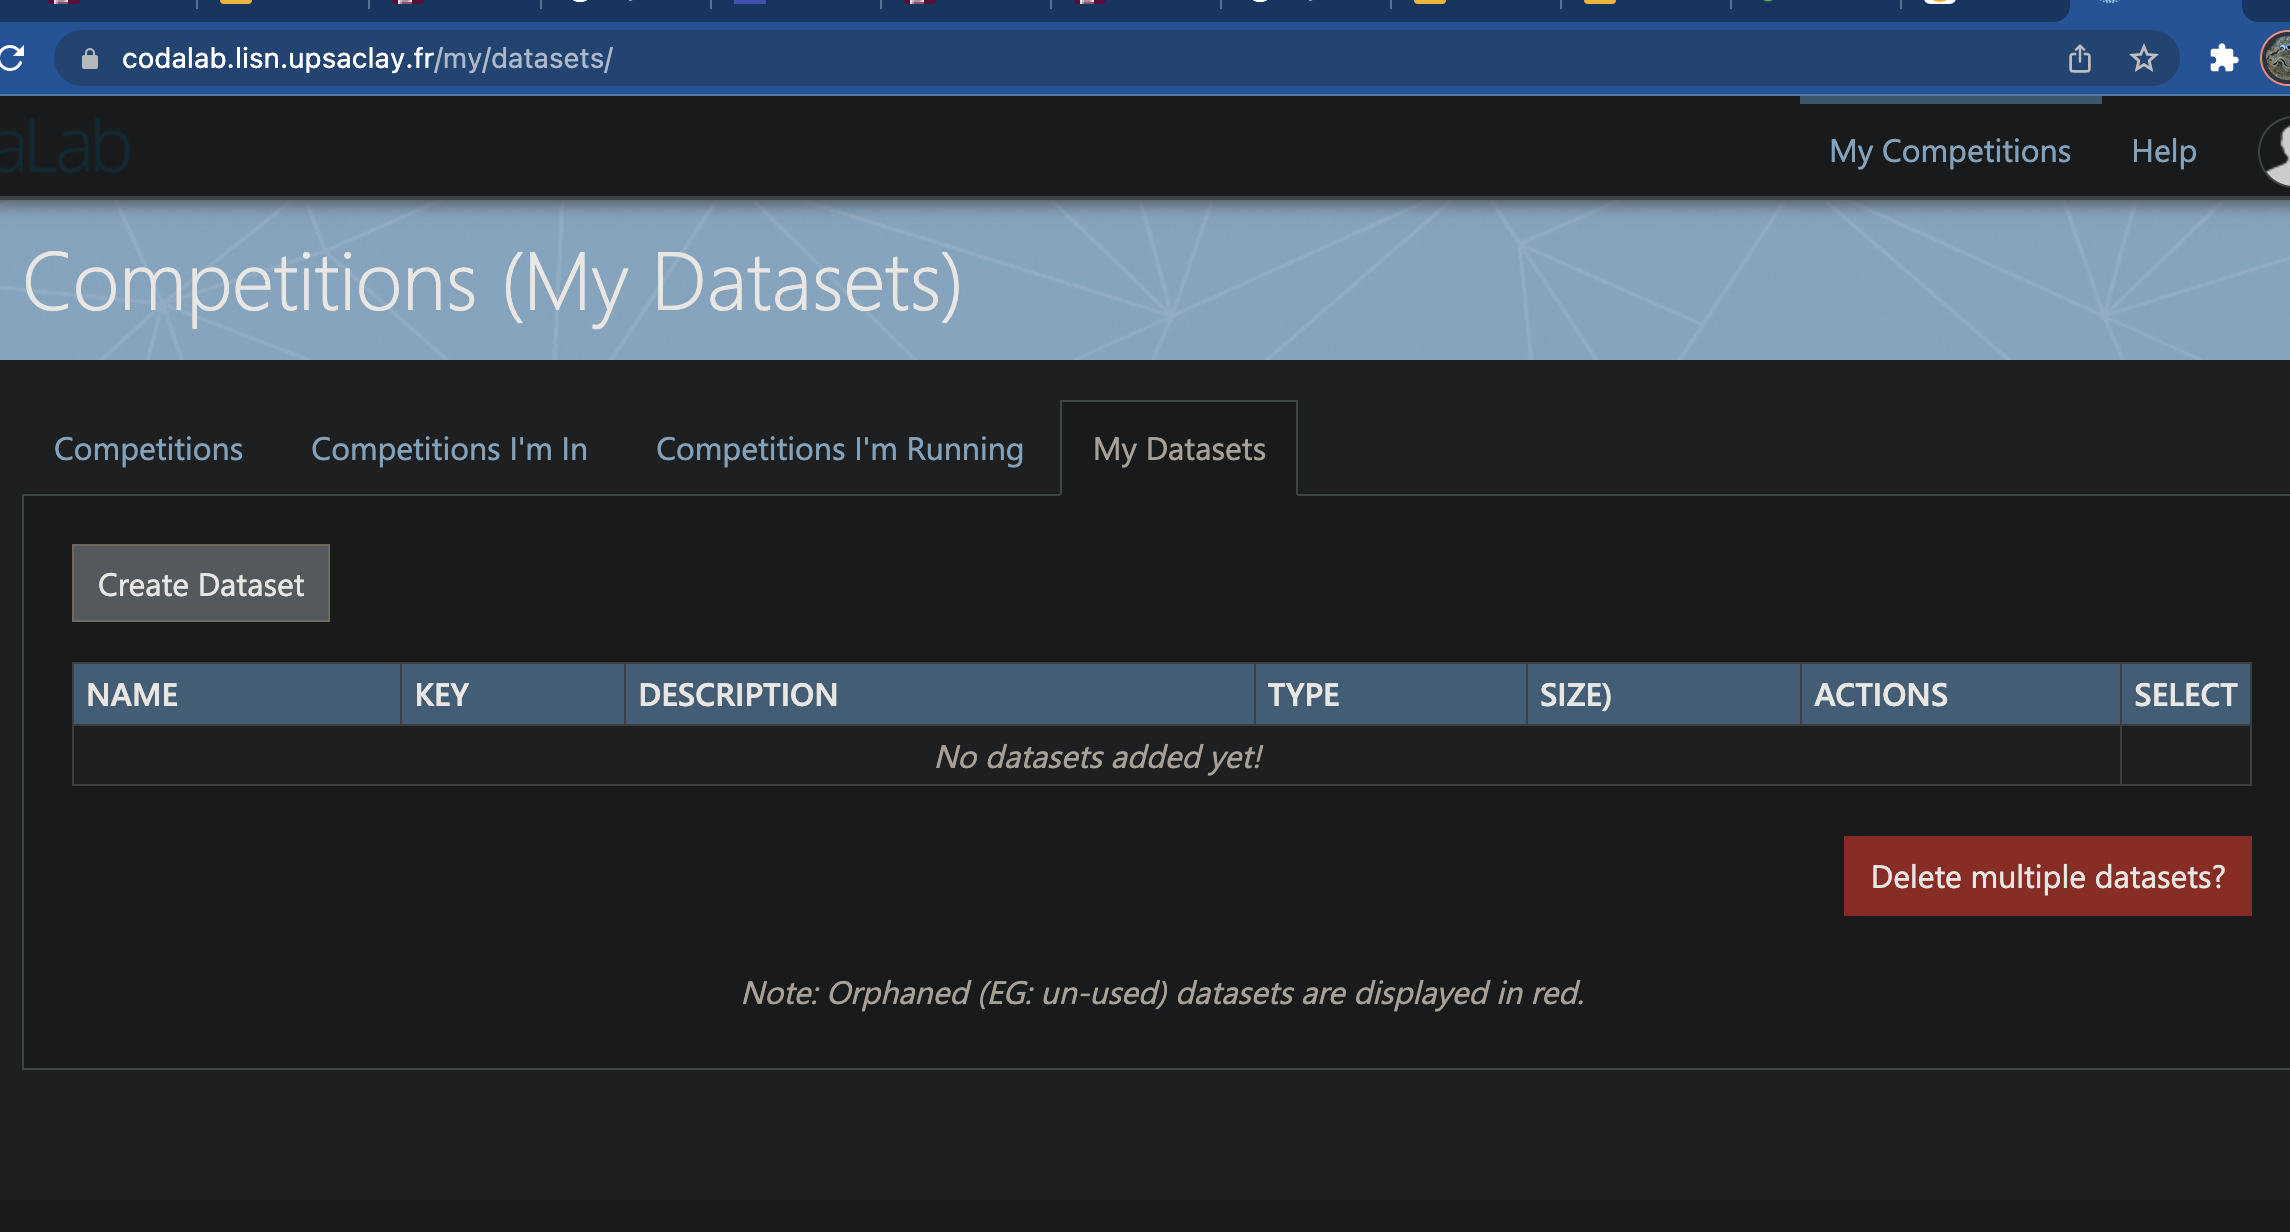Switch to "Competitions I'm Running" tab
Viewport: 2290px width, 1232px height.
838,449
